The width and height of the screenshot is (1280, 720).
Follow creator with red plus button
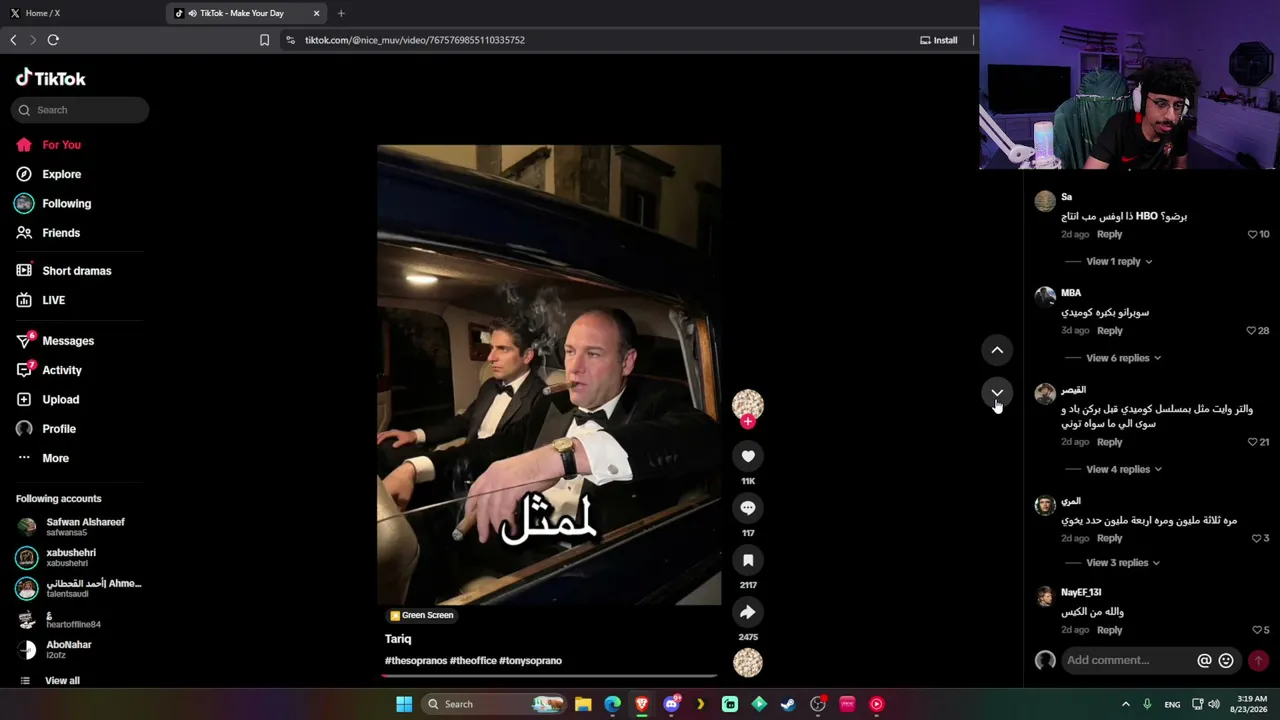(x=748, y=422)
